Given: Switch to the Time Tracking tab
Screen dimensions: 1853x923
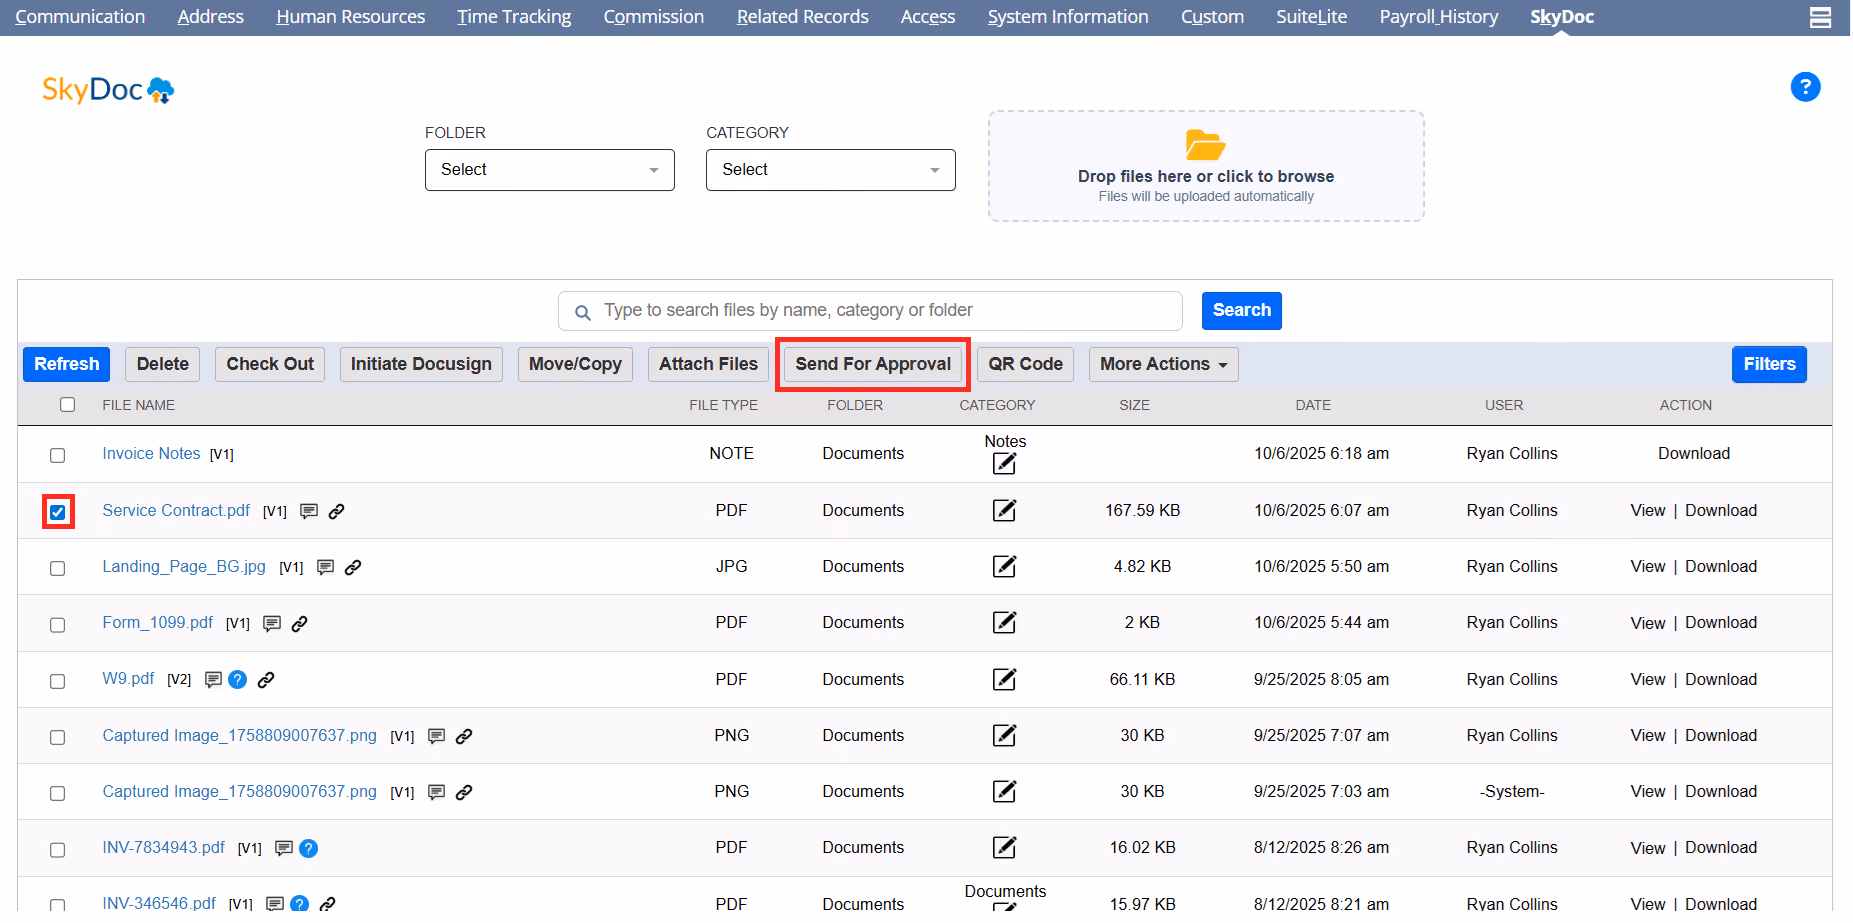Looking at the screenshot, I should point(514,17).
